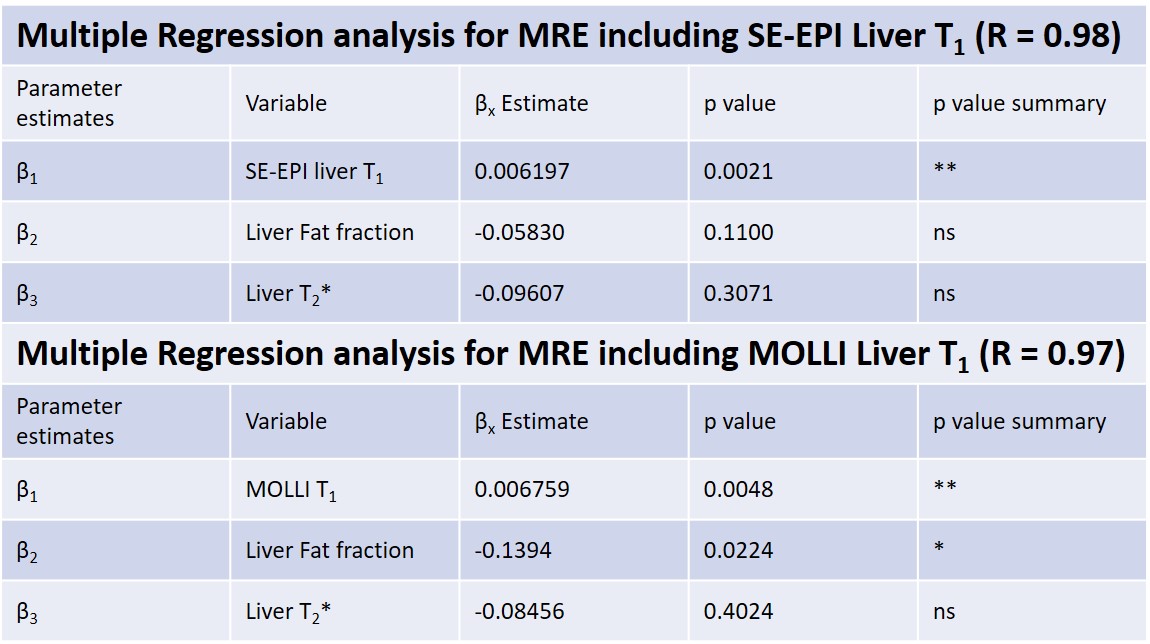1150x644 pixels.
Task: Click the 0.006197 estimate value
Action: click(522, 171)
